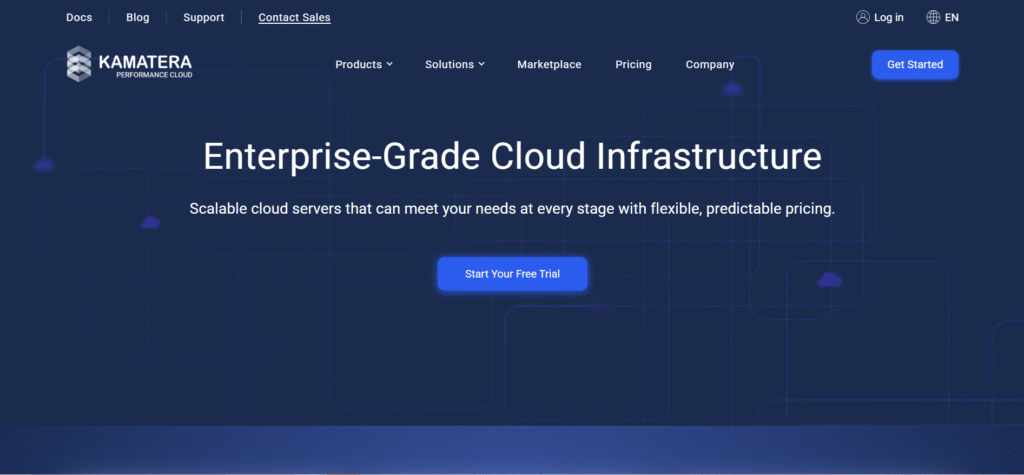Click the Enterprise-Grade Cloud Infrastructure headline
1024x475 pixels.
[512, 157]
